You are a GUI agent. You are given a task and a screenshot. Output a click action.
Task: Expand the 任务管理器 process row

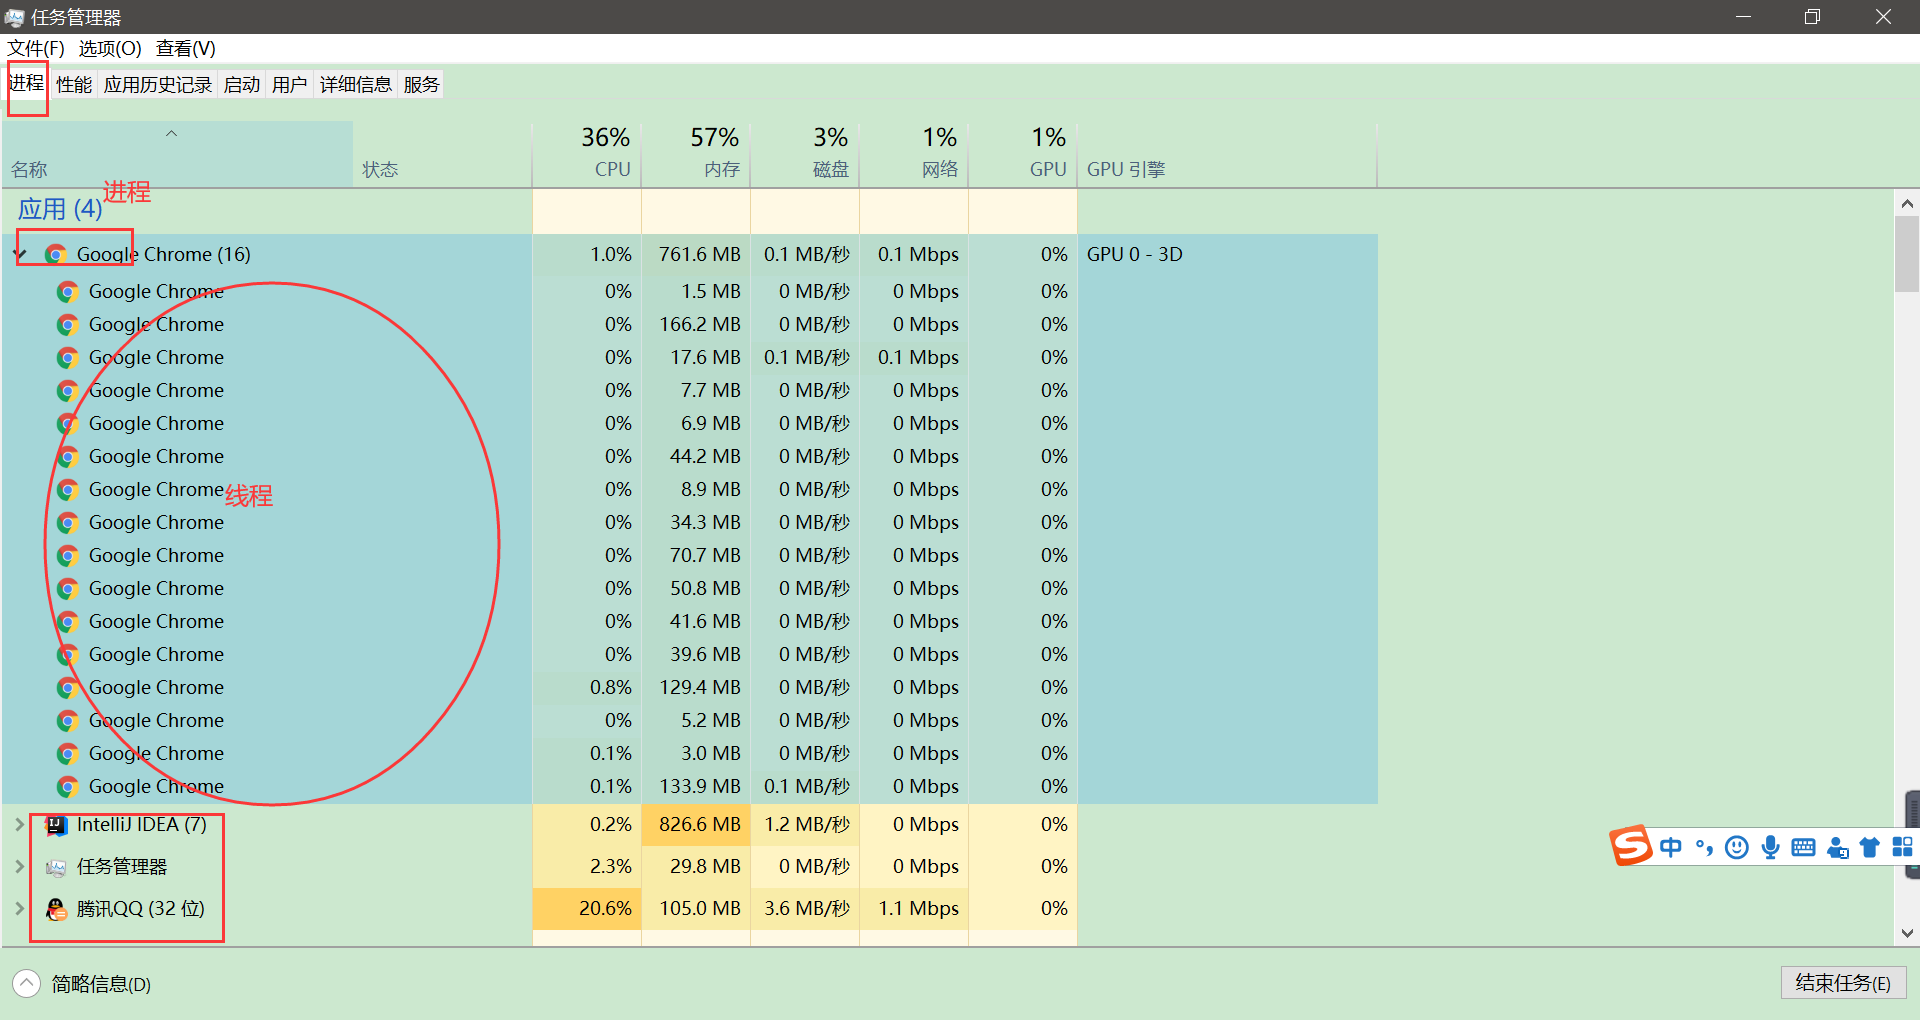point(20,867)
